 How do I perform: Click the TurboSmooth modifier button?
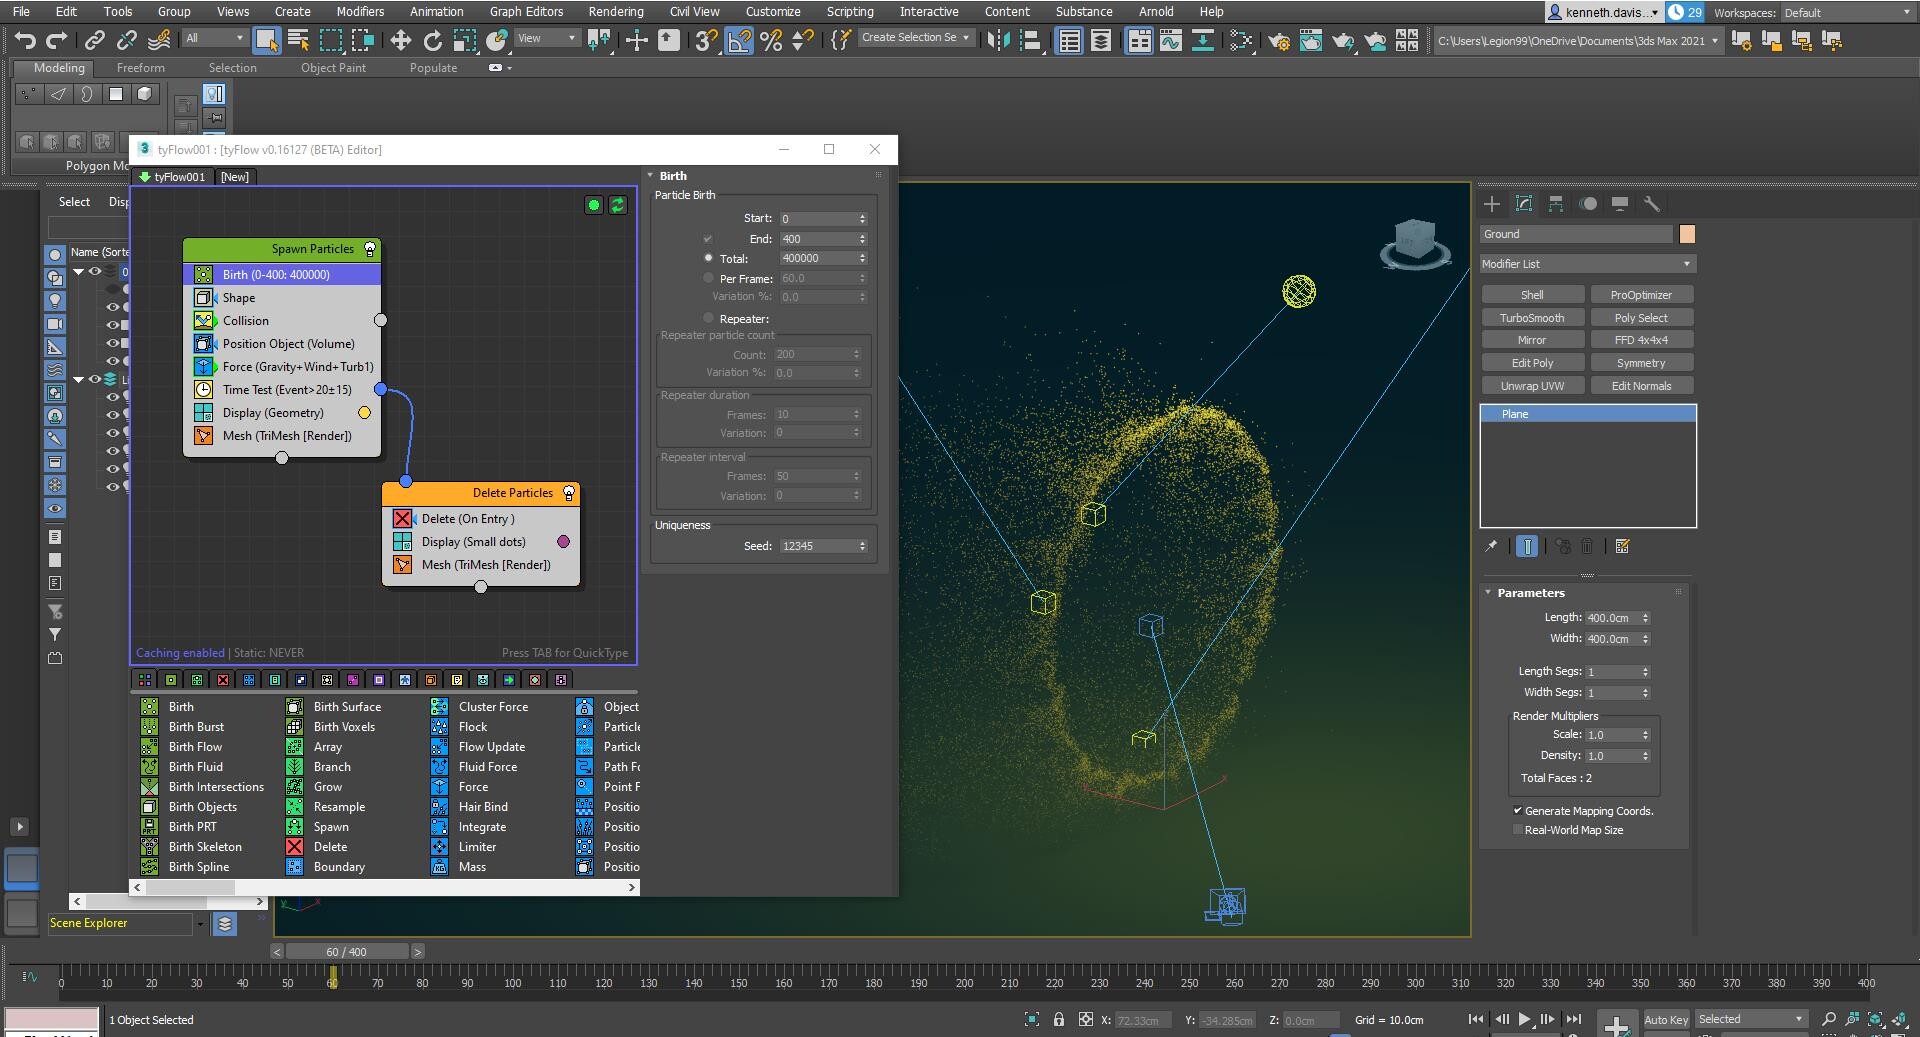point(1531,318)
